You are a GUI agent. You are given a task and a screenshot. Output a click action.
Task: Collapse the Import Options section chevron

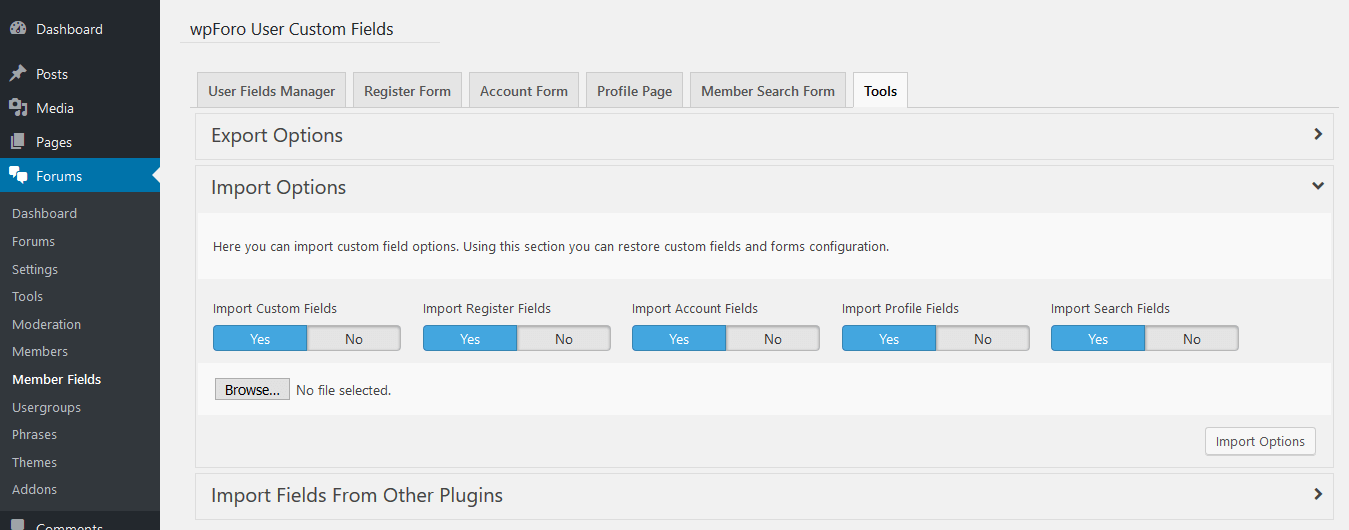tap(1318, 186)
